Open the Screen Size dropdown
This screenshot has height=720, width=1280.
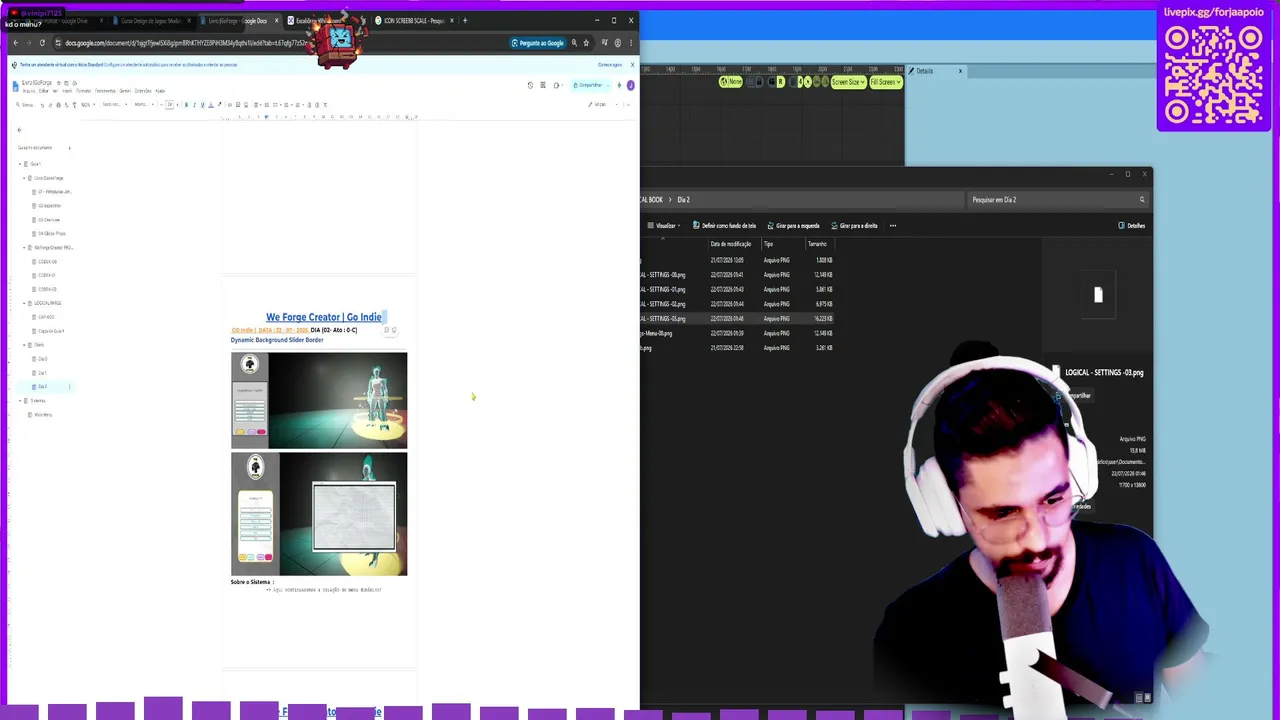pos(848,82)
